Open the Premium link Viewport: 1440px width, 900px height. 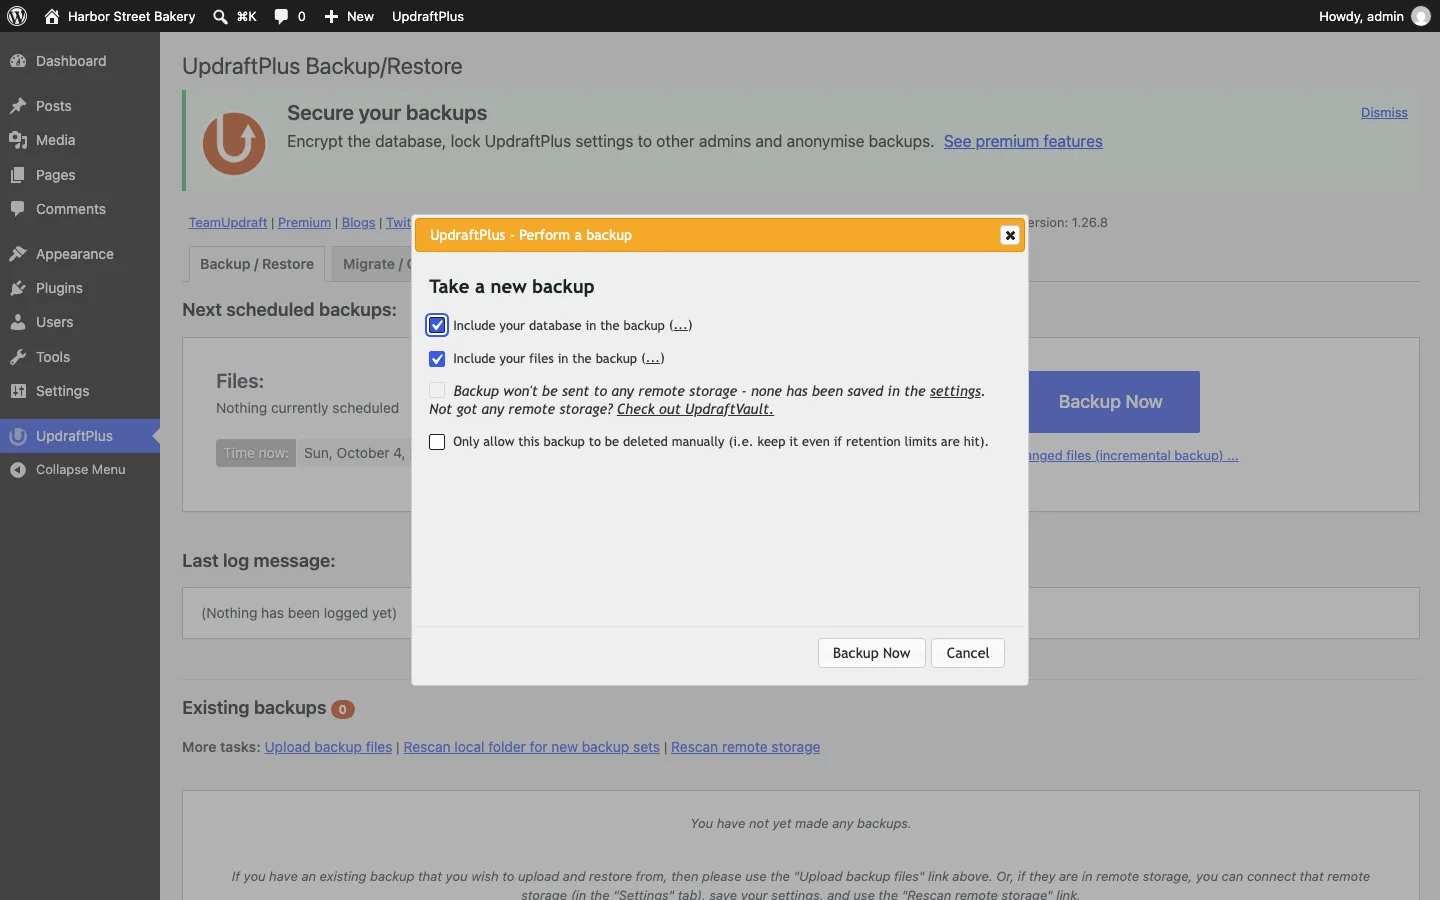[x=304, y=222]
